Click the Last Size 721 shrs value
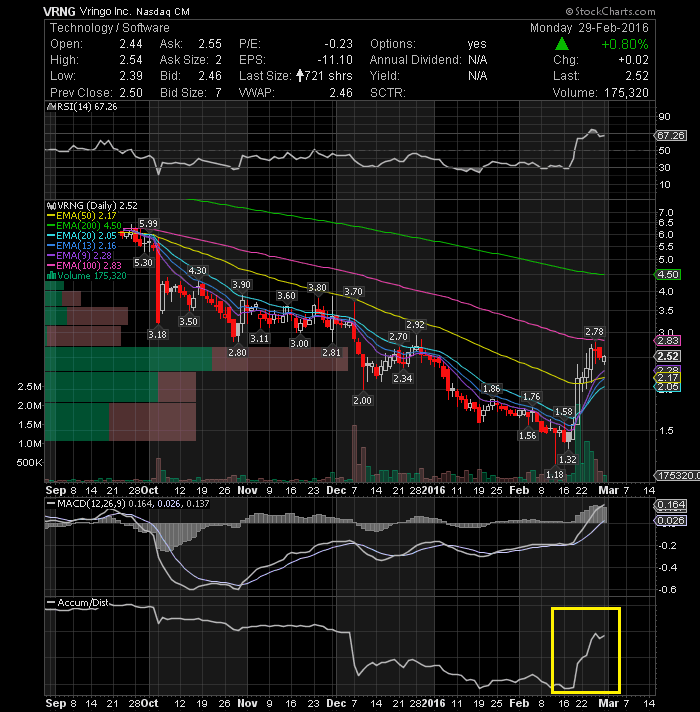This screenshot has width=700, height=712. 328,76
